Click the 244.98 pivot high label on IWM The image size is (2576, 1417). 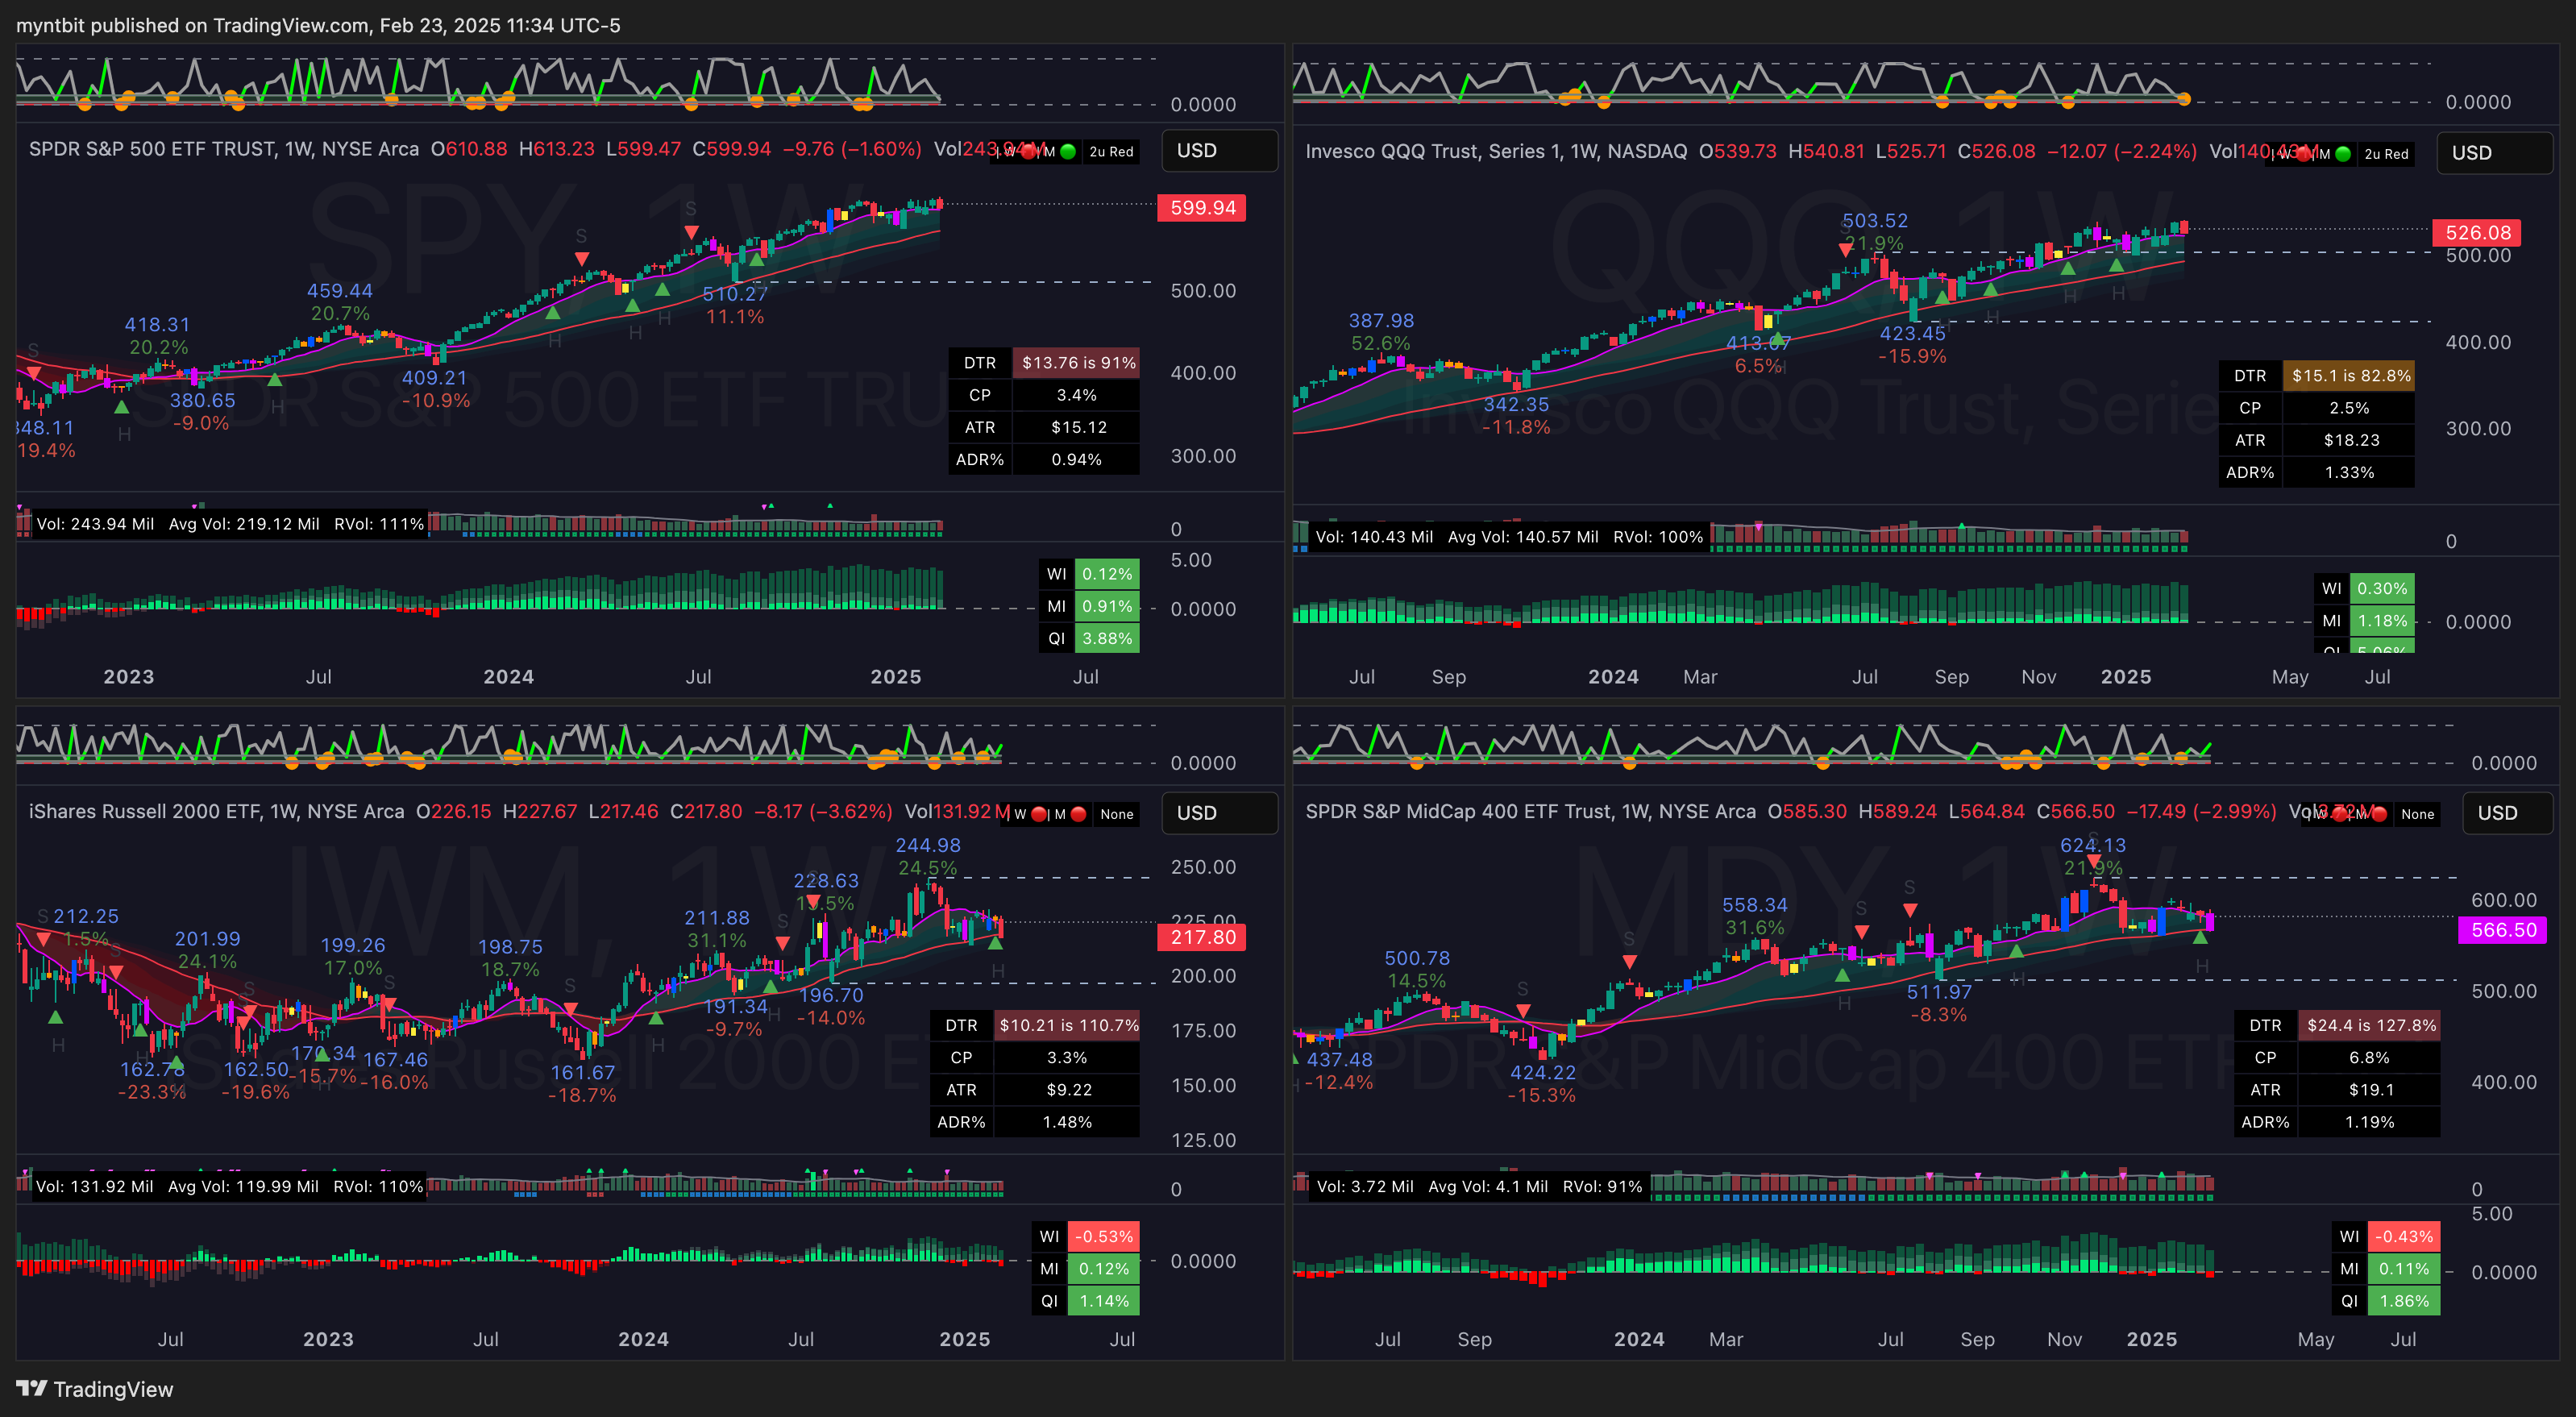coord(928,846)
